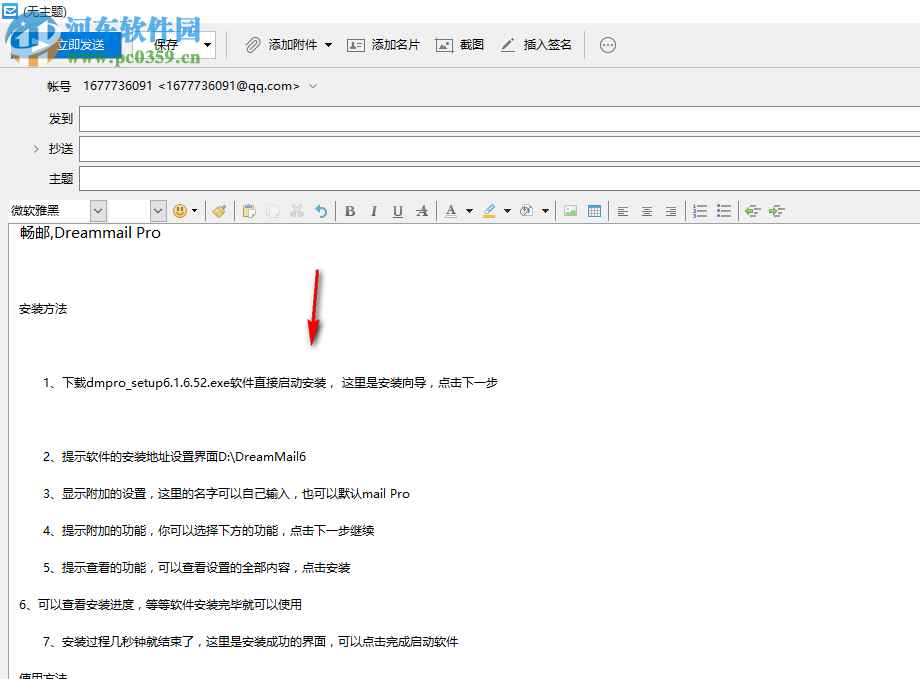Open the 添加附件 attachment dropdown arrow
The height and width of the screenshot is (679, 920).
click(x=330, y=45)
